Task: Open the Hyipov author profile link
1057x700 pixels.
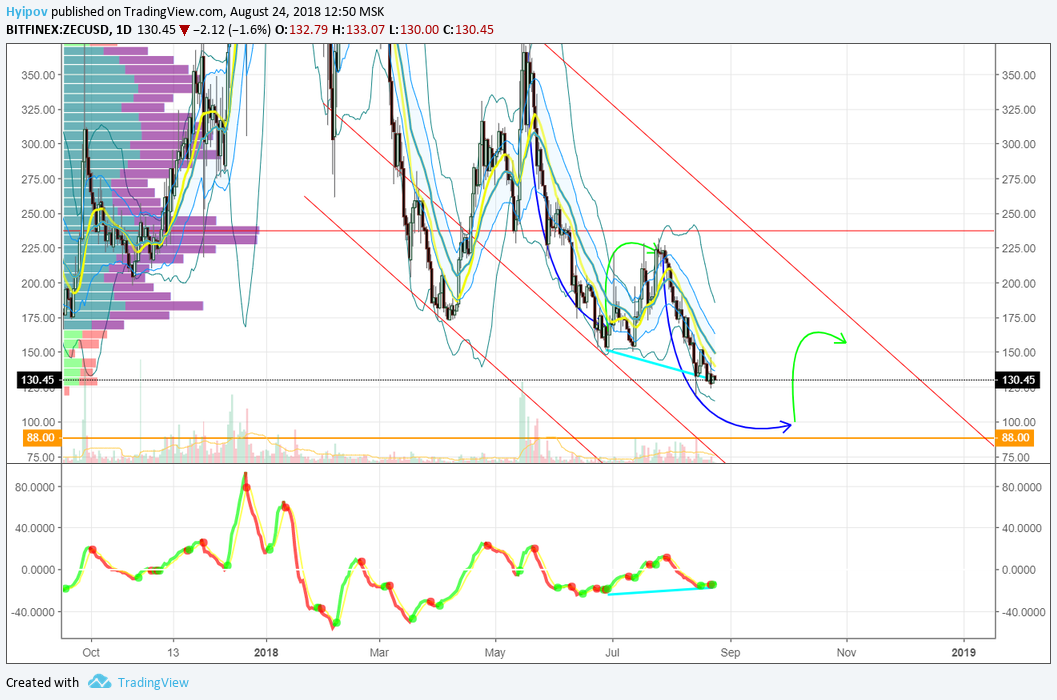Action: [26, 11]
